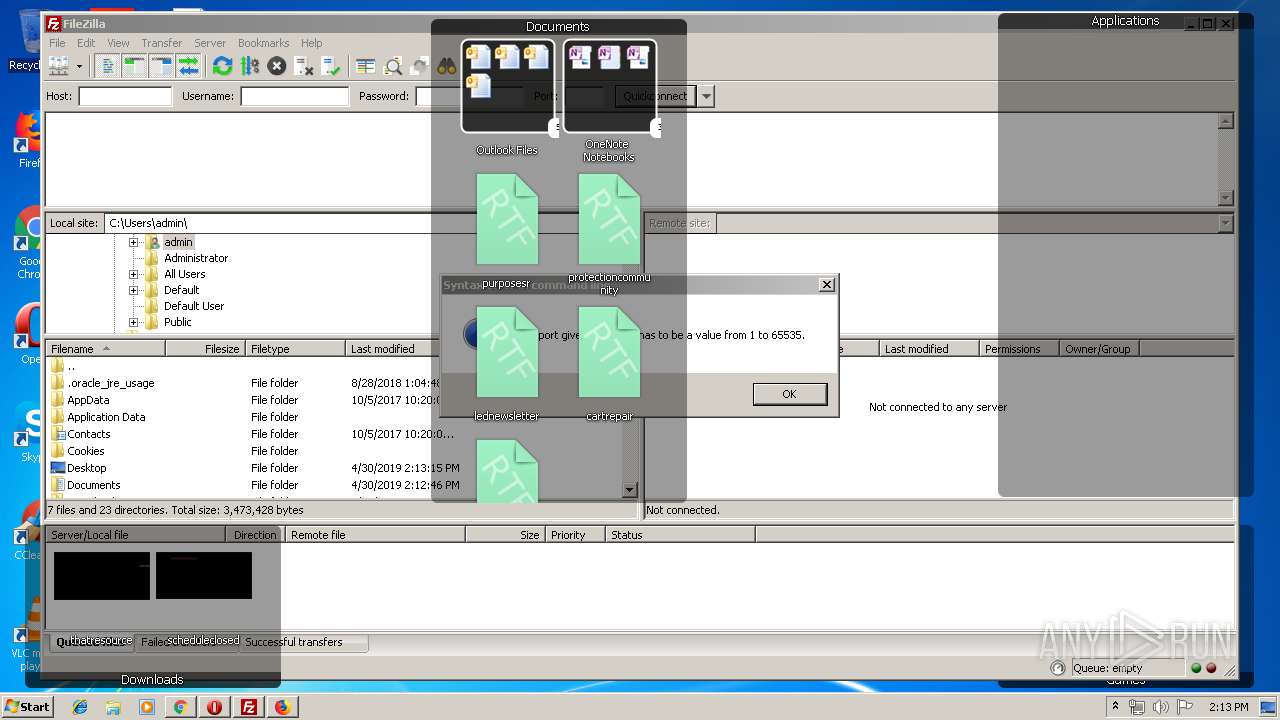Open Google Chrome from the taskbar
This screenshot has height=720, width=1280.
[180, 707]
